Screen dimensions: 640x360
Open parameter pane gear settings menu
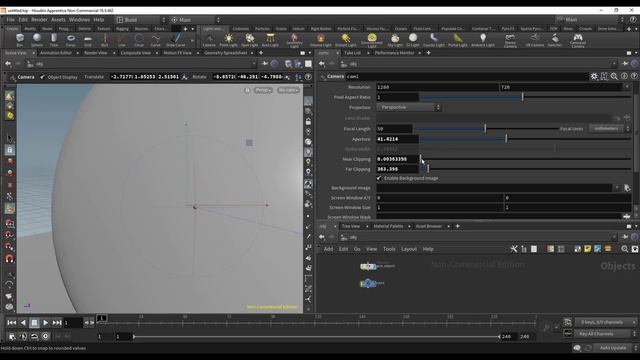(x=594, y=76)
